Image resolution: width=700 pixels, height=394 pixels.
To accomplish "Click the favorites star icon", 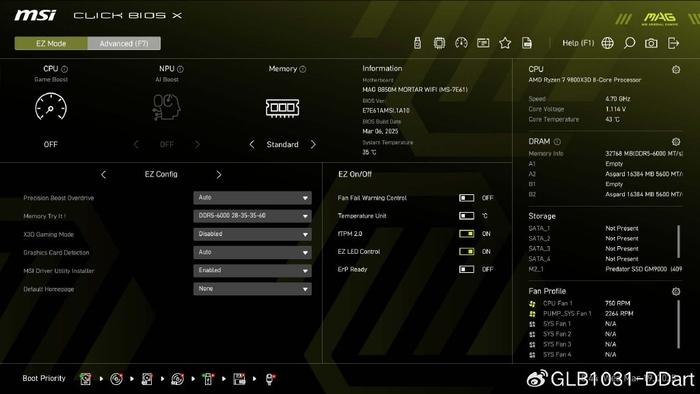I will click(x=505, y=43).
